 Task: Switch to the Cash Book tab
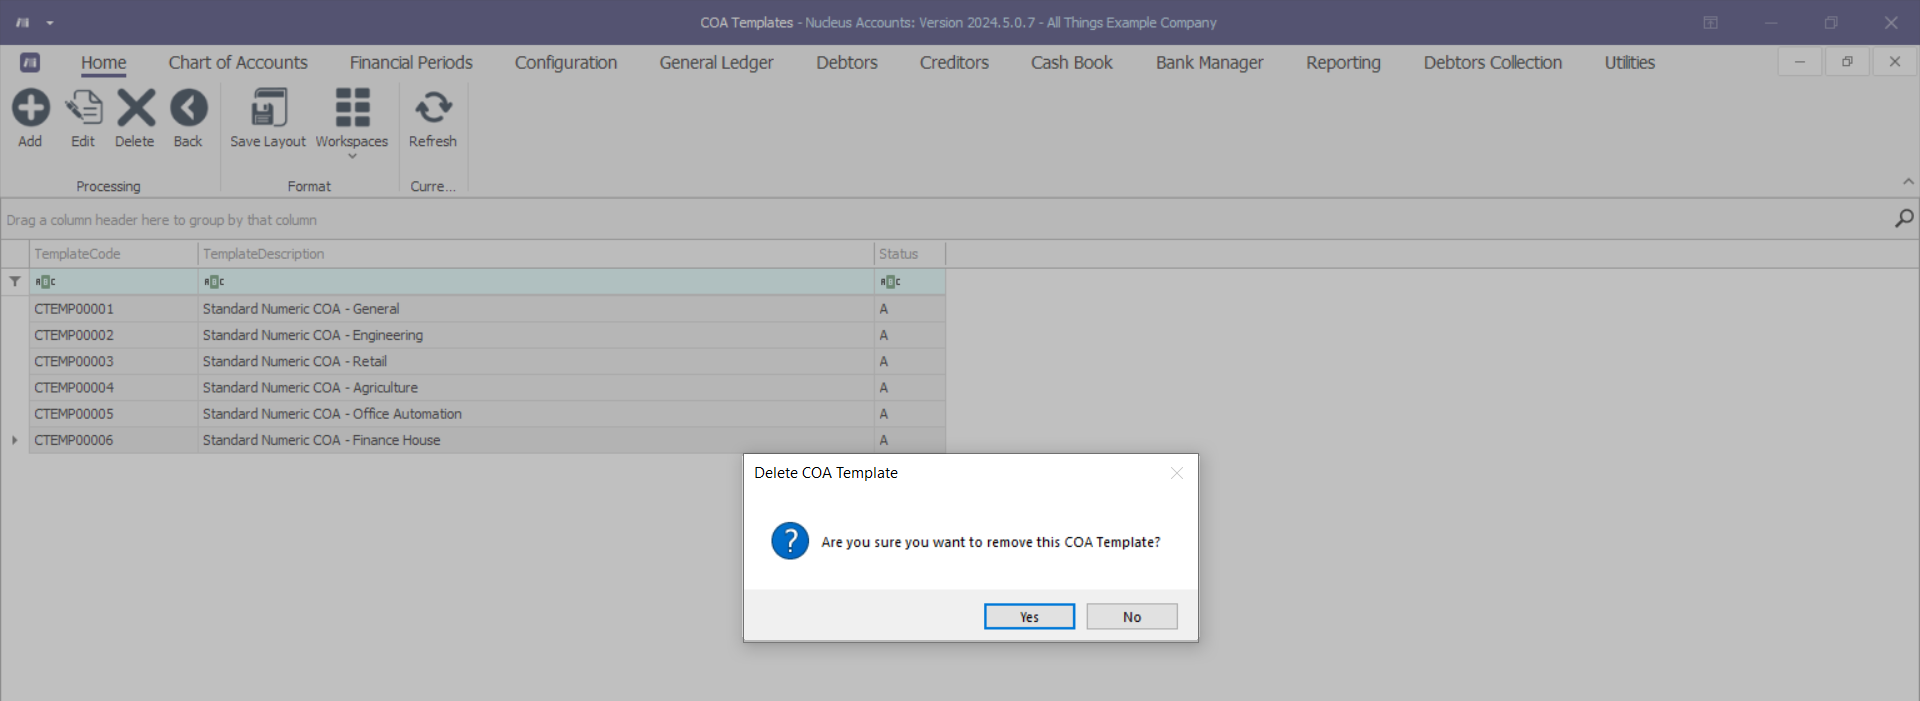click(x=1072, y=62)
